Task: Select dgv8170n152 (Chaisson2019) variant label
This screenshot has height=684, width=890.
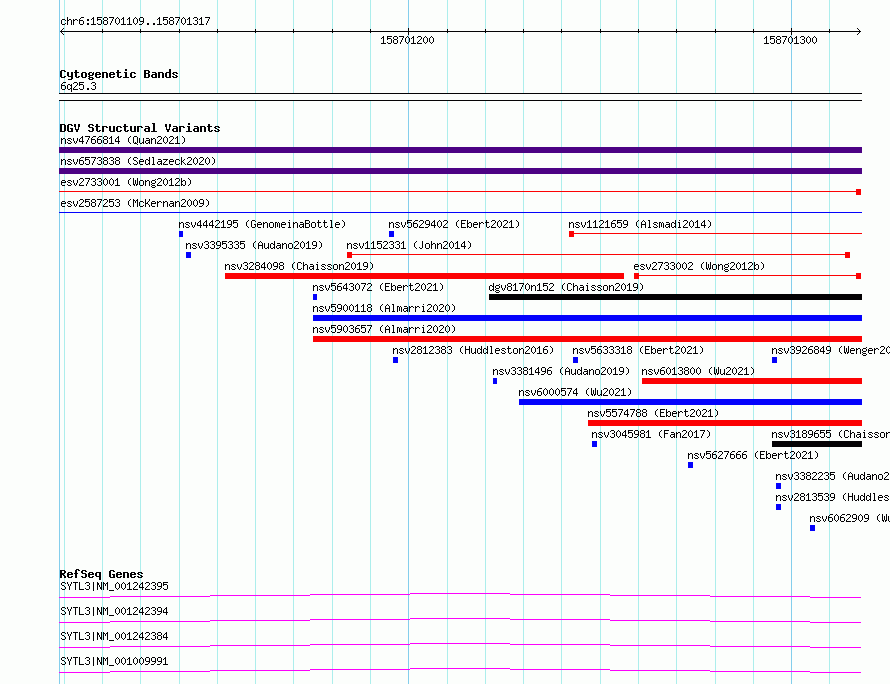Action: 566,287
